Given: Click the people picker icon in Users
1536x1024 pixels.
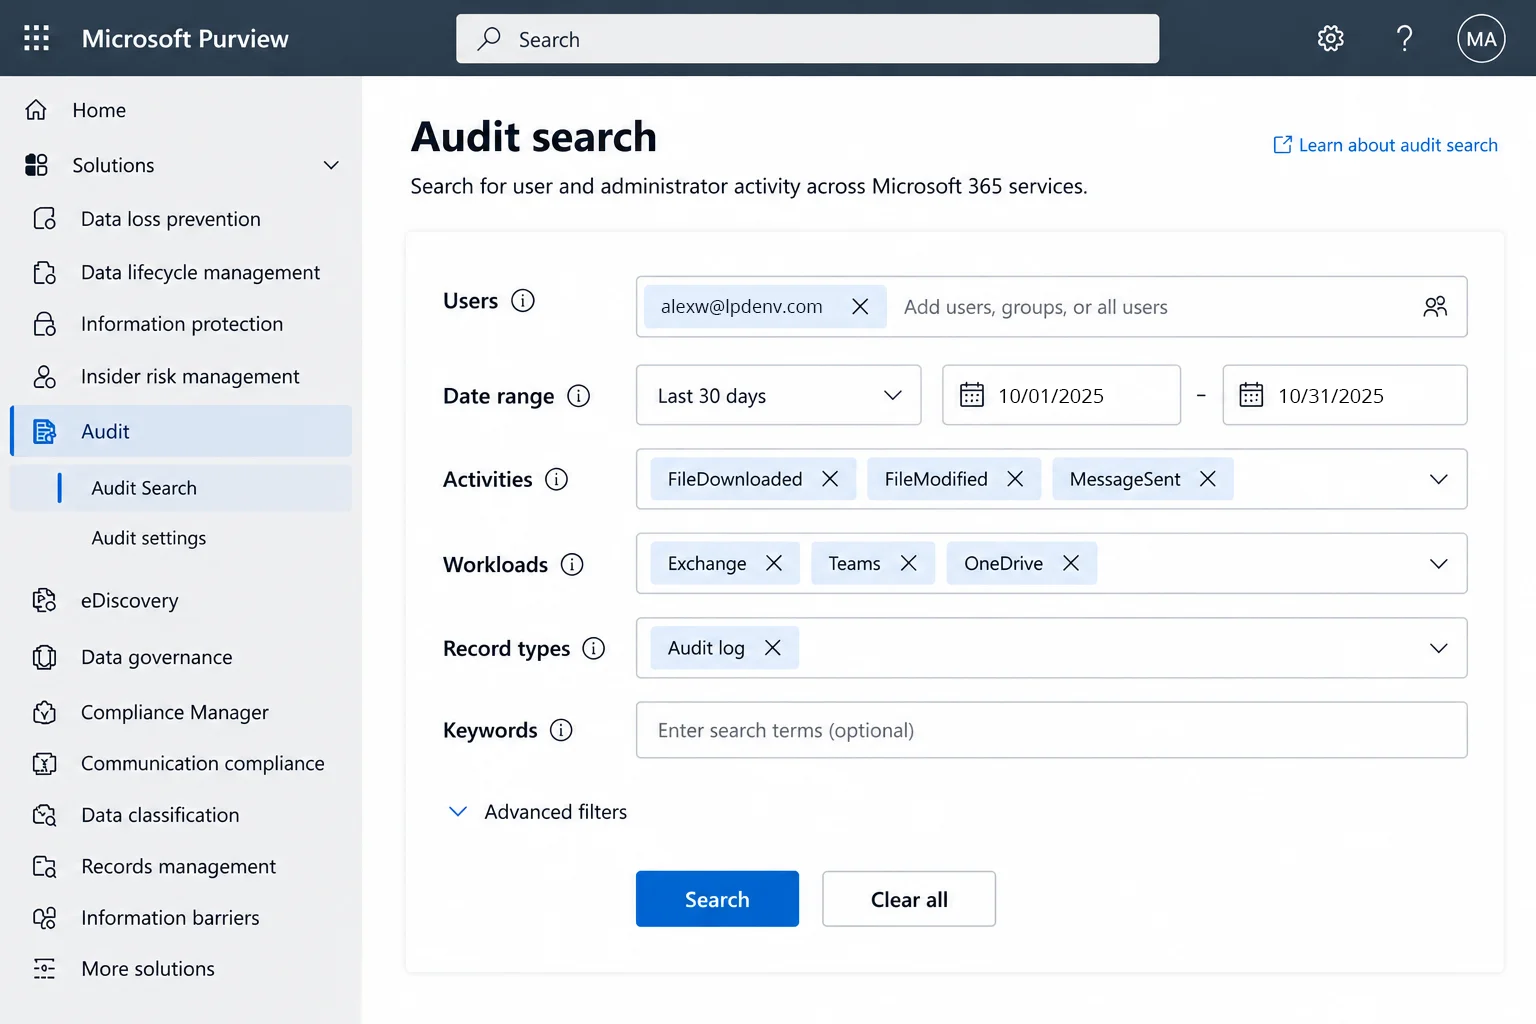Looking at the screenshot, I should click(1435, 307).
